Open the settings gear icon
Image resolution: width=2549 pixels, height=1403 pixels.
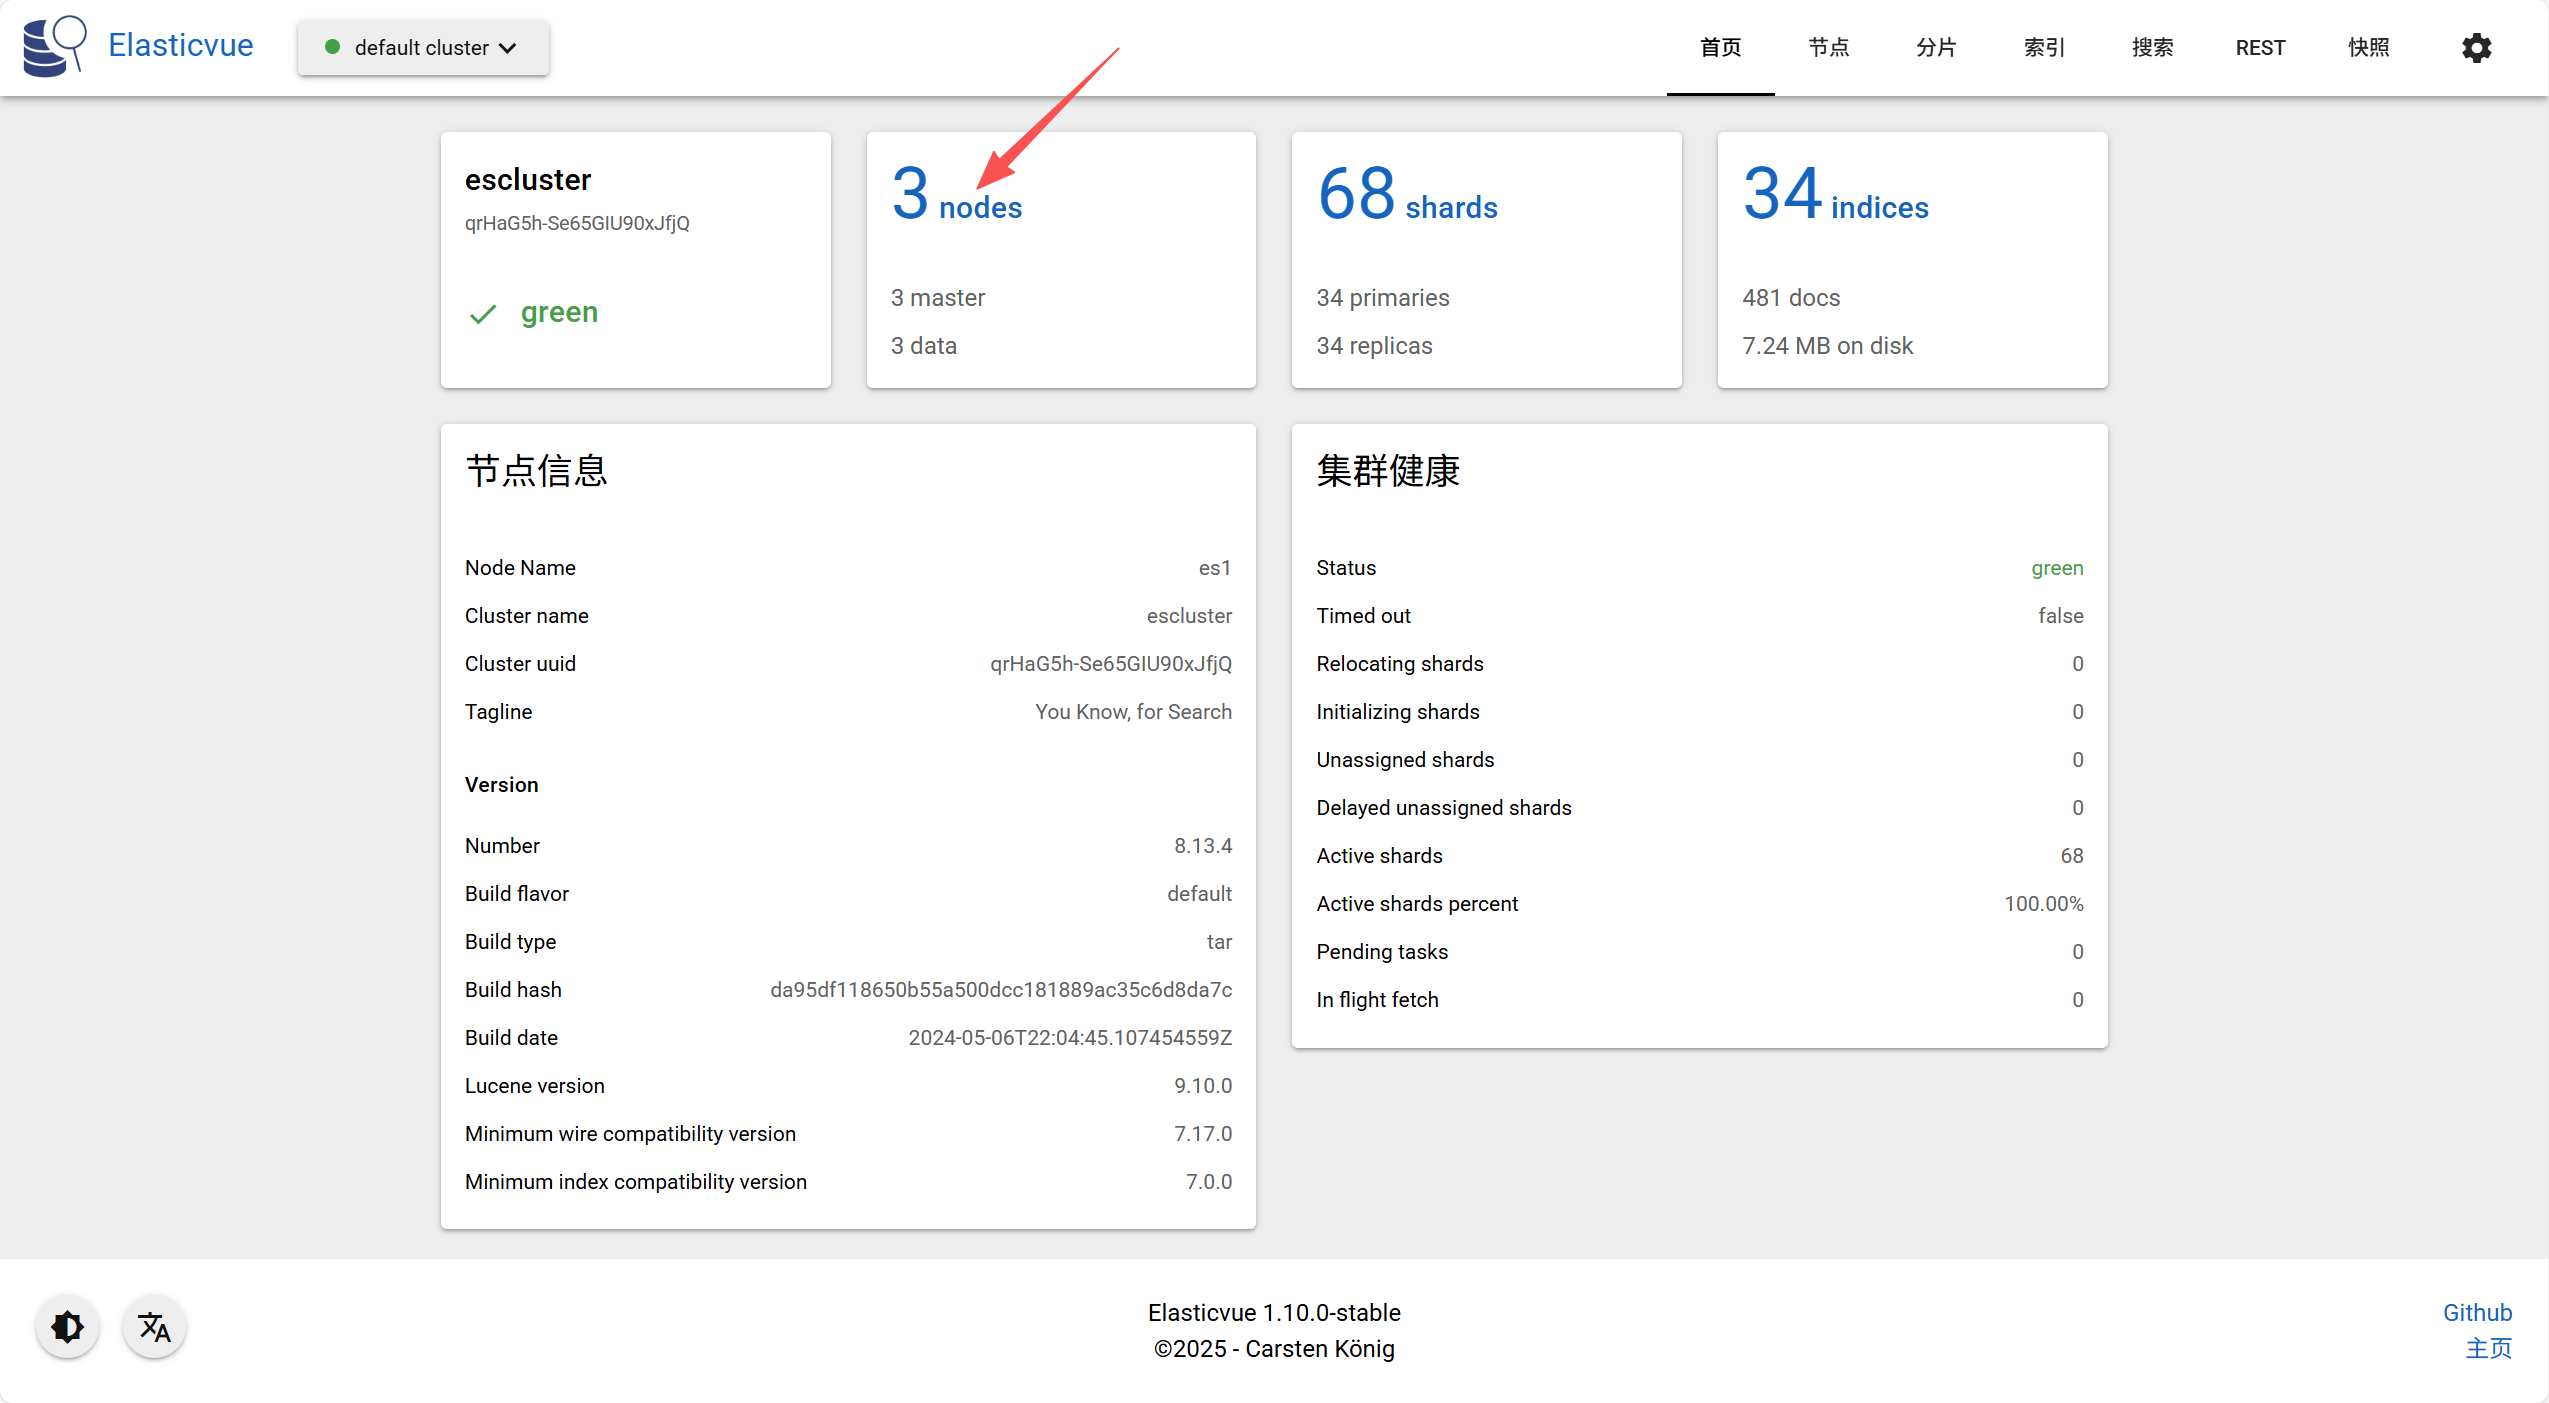(2476, 48)
